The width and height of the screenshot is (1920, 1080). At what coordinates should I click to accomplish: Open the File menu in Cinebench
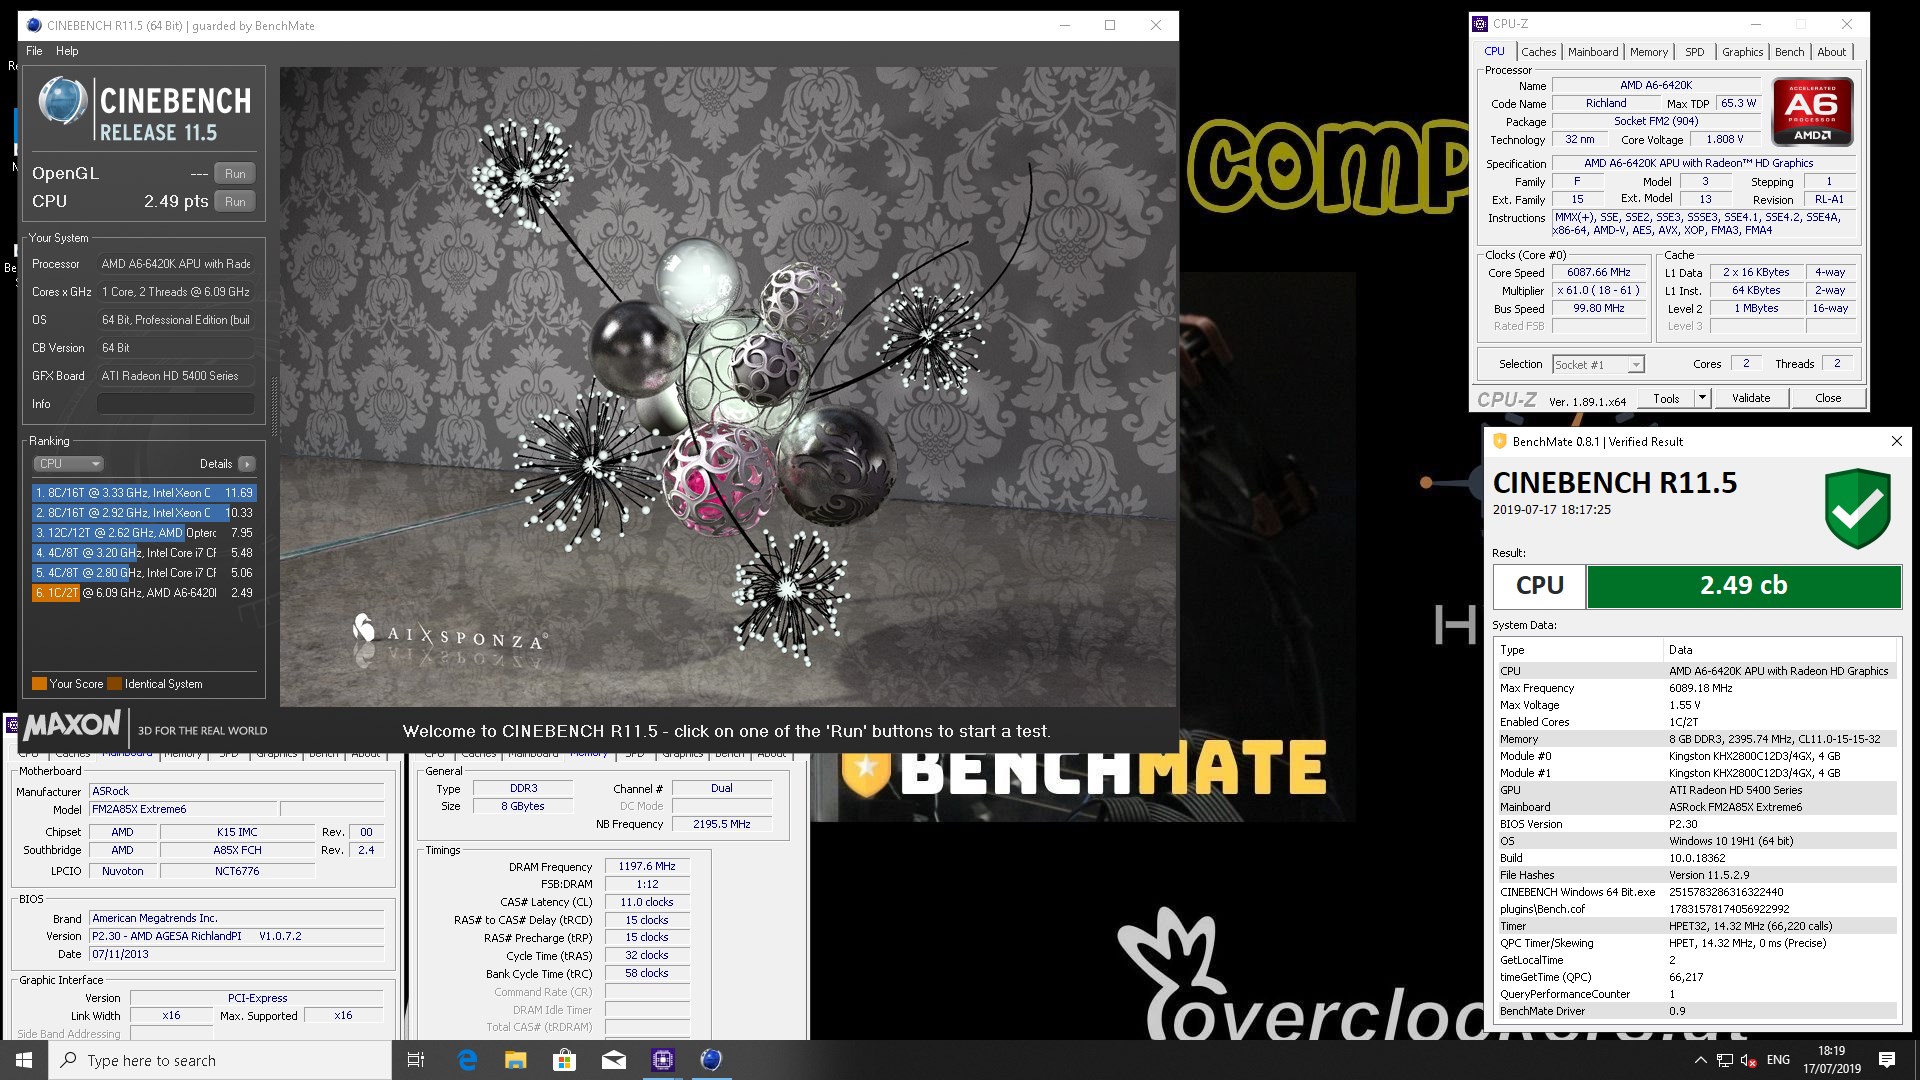[34, 51]
